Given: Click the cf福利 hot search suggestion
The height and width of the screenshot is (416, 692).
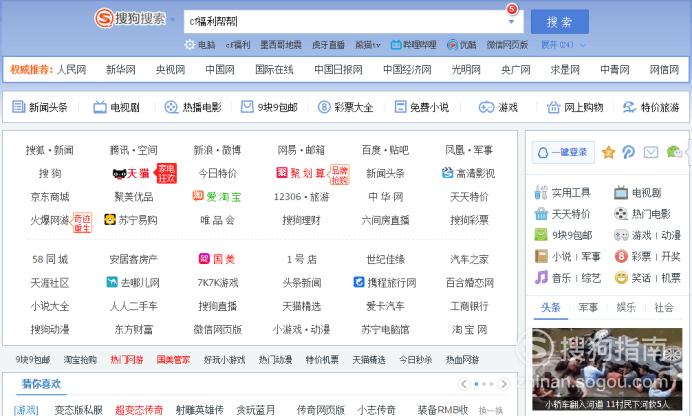Looking at the screenshot, I should (x=237, y=45).
